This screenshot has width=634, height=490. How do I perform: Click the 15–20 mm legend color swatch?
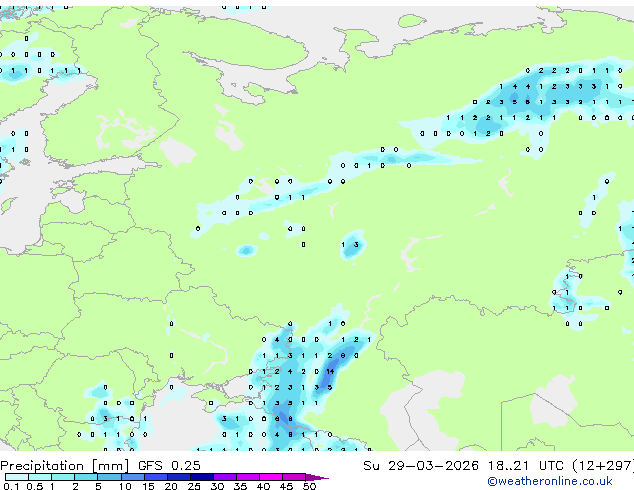[156, 477]
